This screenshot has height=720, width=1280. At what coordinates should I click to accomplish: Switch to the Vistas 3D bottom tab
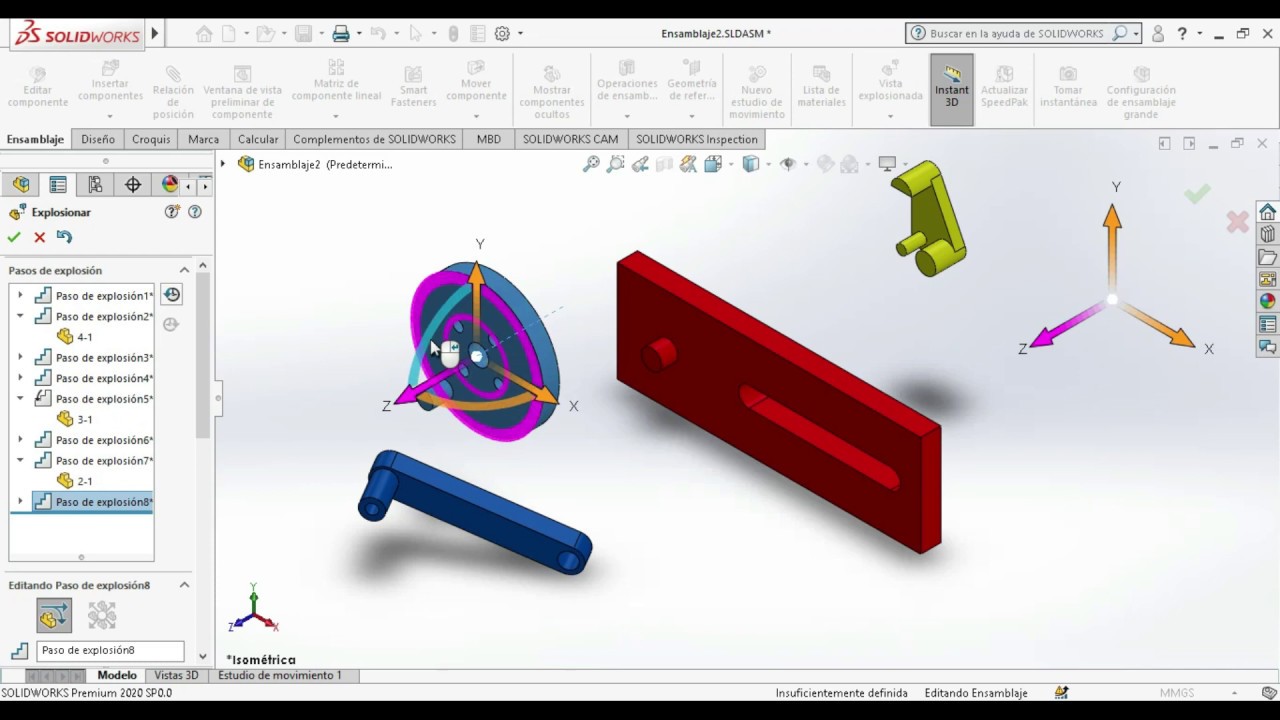point(176,675)
